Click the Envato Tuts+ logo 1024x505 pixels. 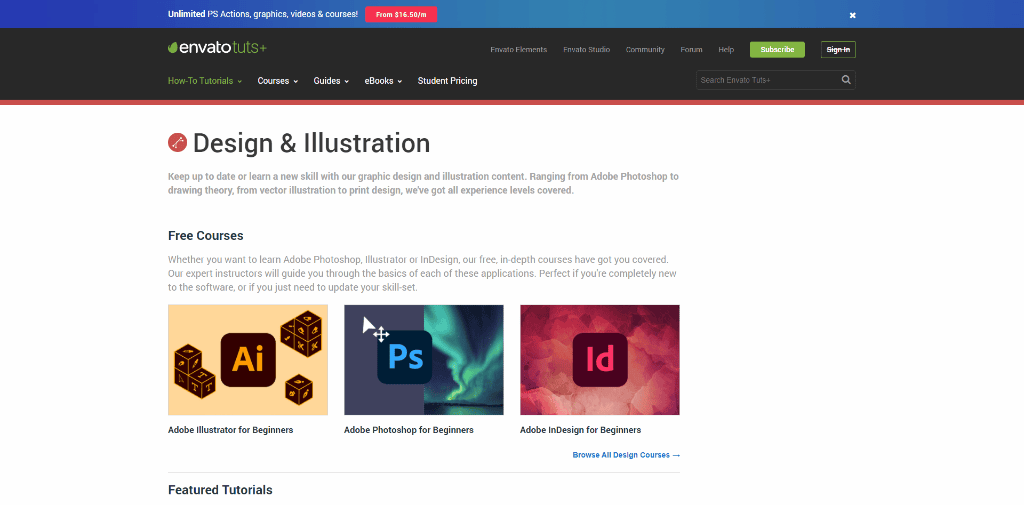[x=217, y=48]
